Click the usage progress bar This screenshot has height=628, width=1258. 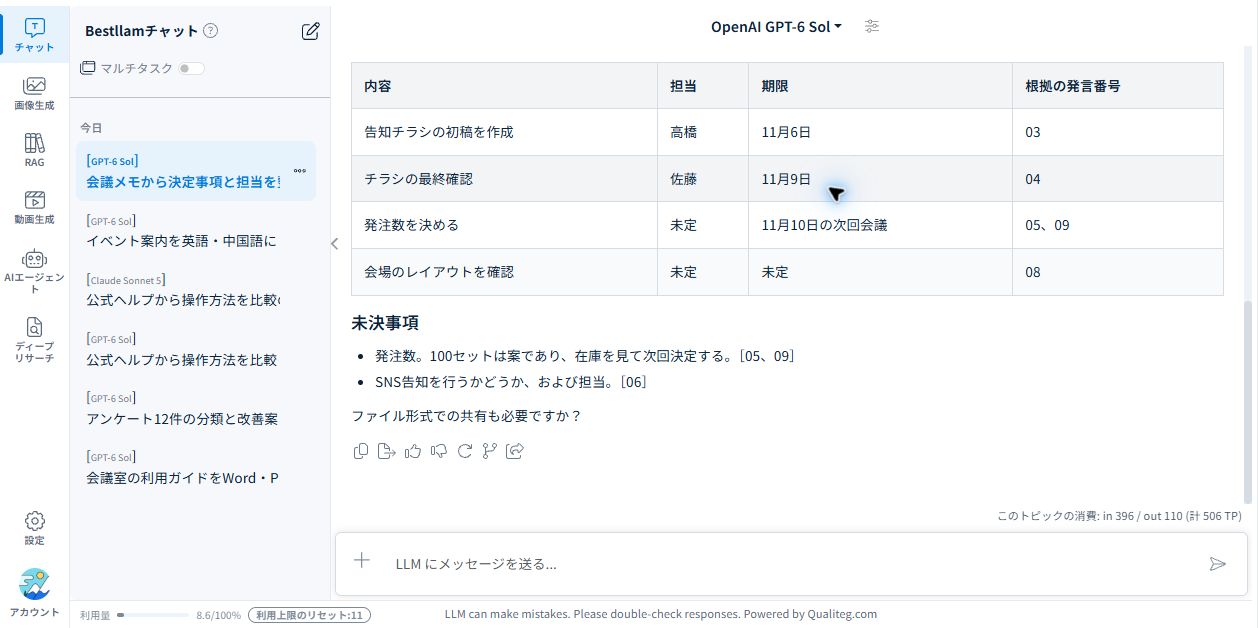(153, 615)
